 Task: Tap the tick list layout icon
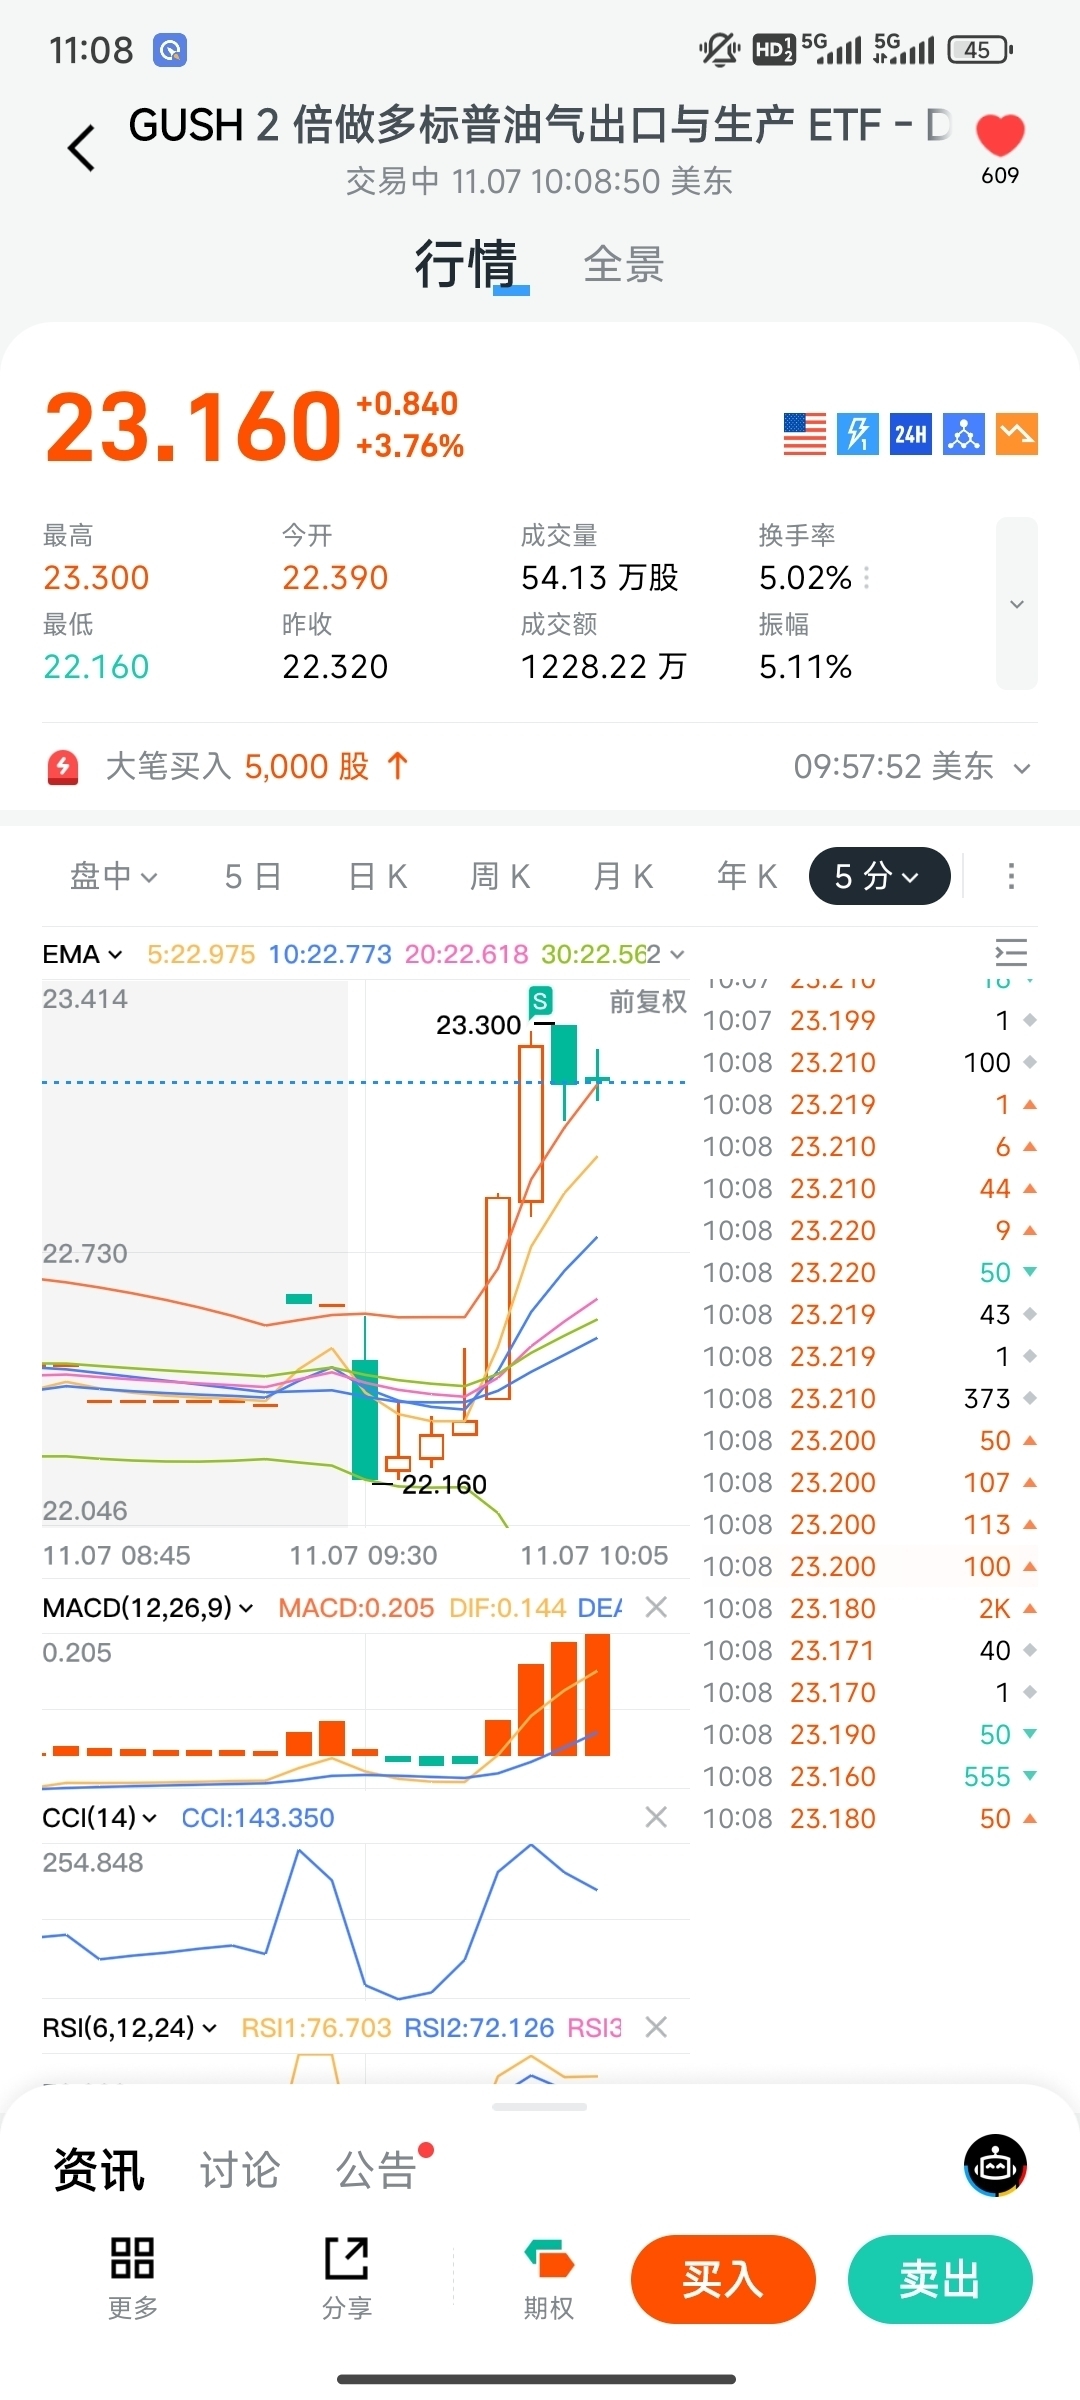pyautogui.click(x=1011, y=953)
